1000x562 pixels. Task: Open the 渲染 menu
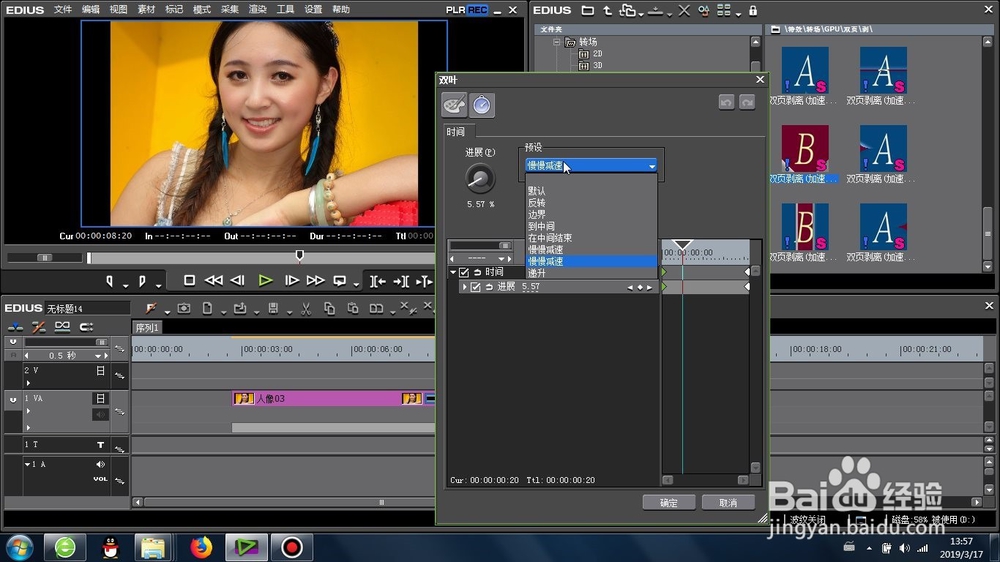click(257, 10)
